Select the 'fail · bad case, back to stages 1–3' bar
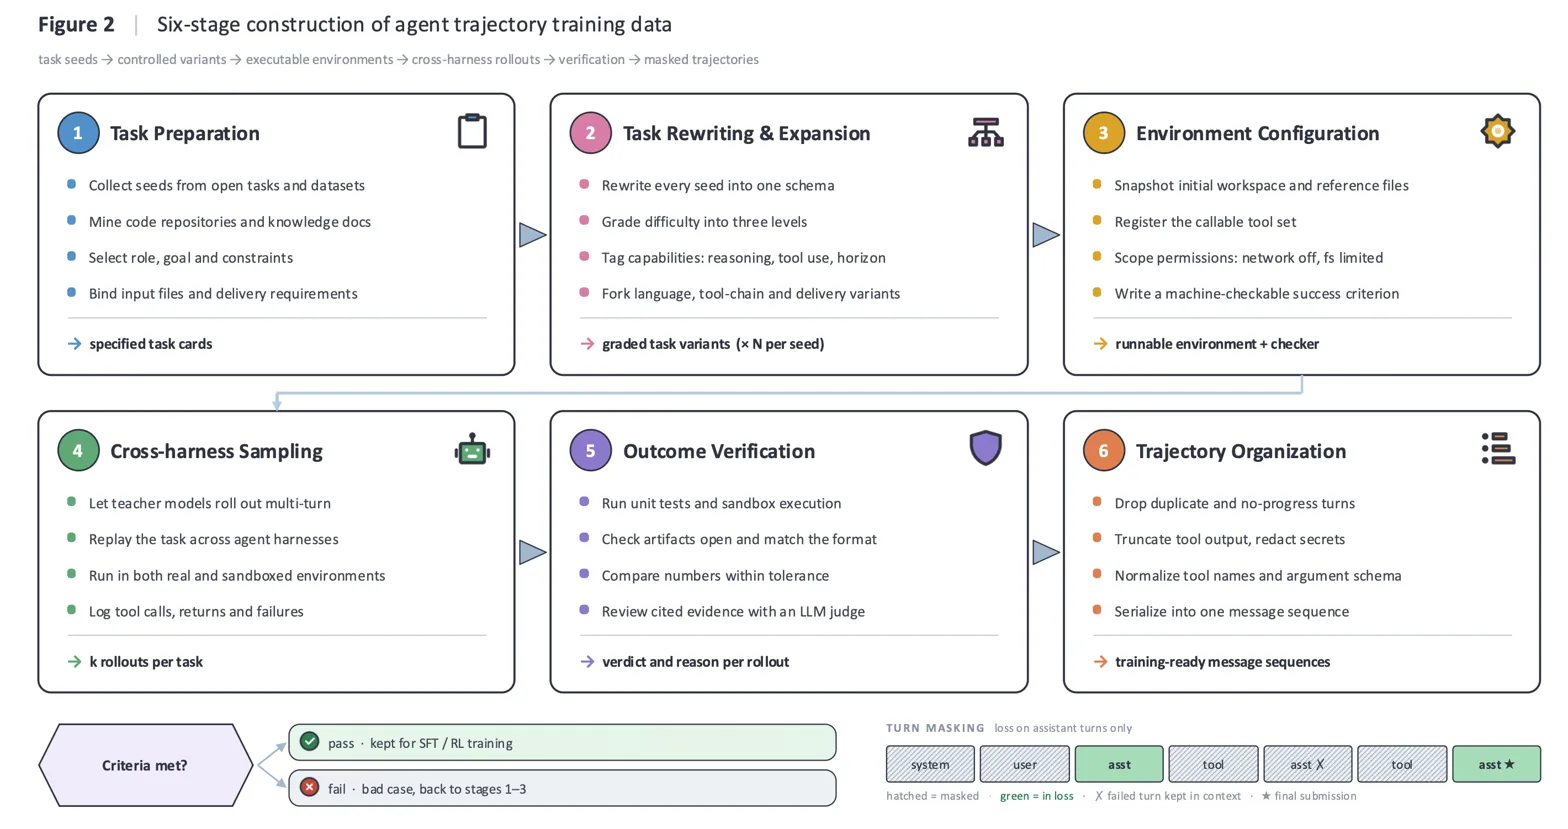 tap(562, 788)
